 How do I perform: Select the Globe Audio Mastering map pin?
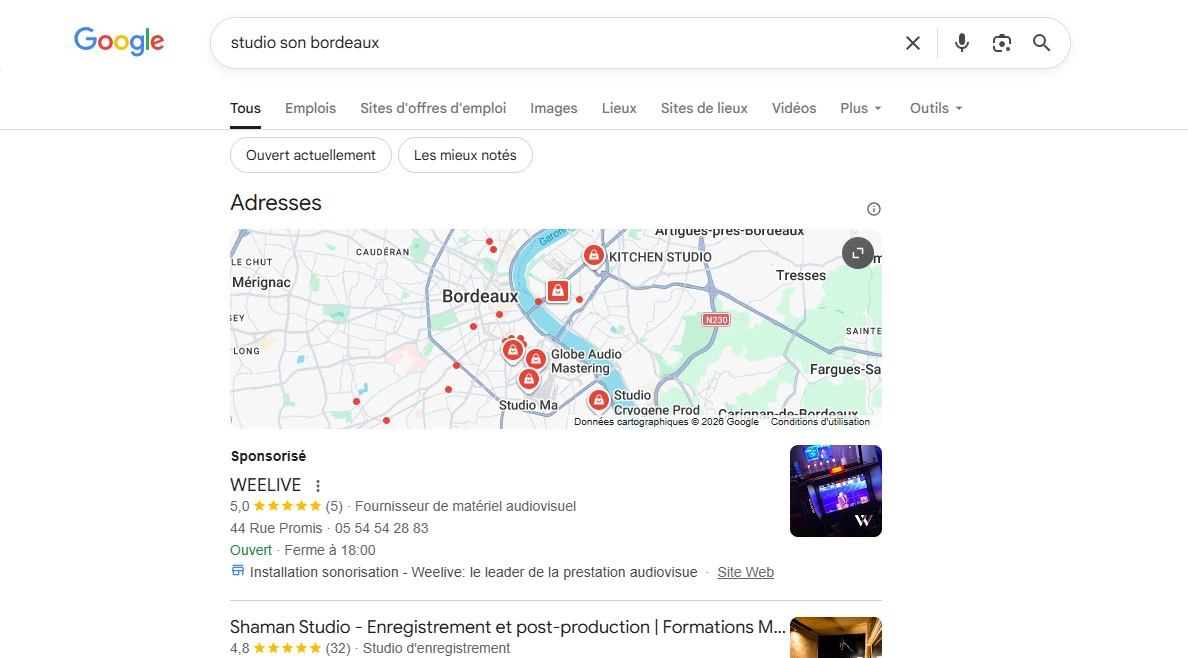pyautogui.click(x=536, y=359)
